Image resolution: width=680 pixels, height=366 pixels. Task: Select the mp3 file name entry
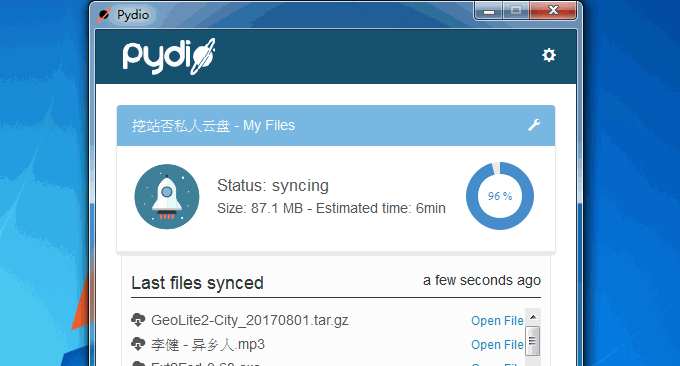(x=208, y=345)
